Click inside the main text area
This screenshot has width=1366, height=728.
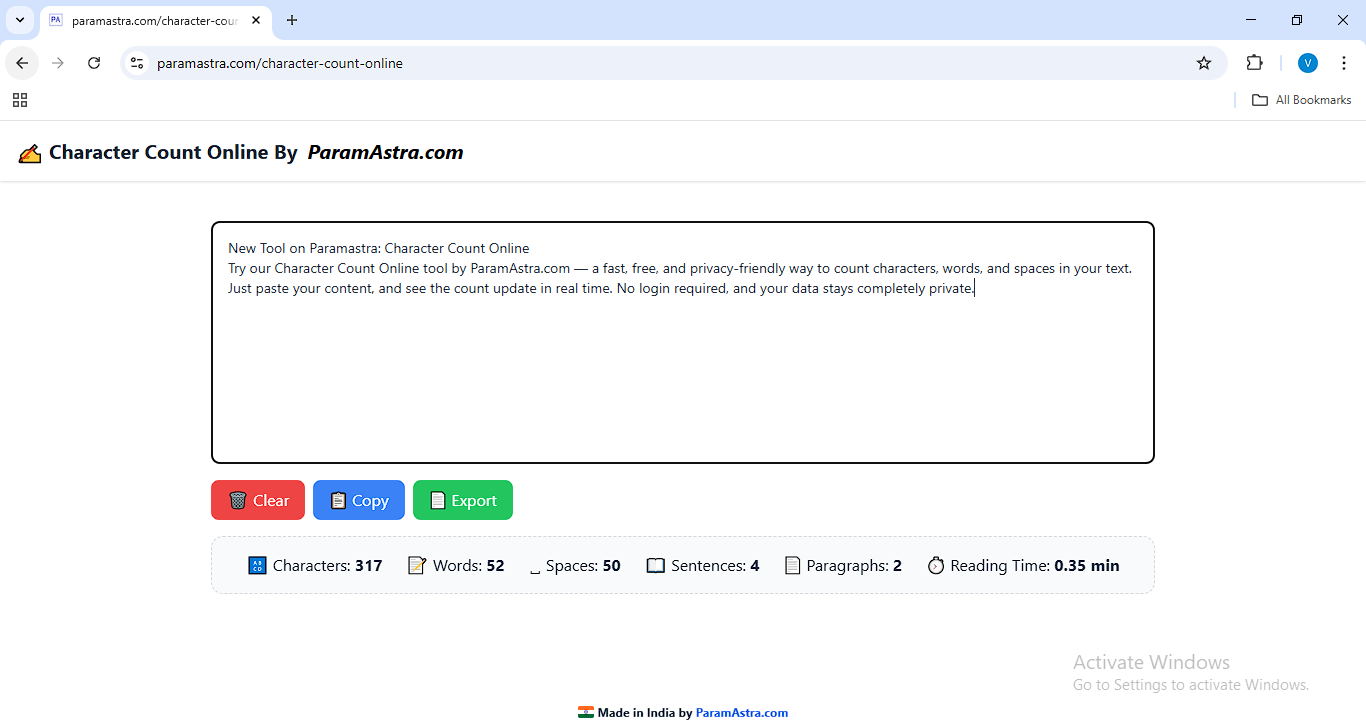coord(683,342)
